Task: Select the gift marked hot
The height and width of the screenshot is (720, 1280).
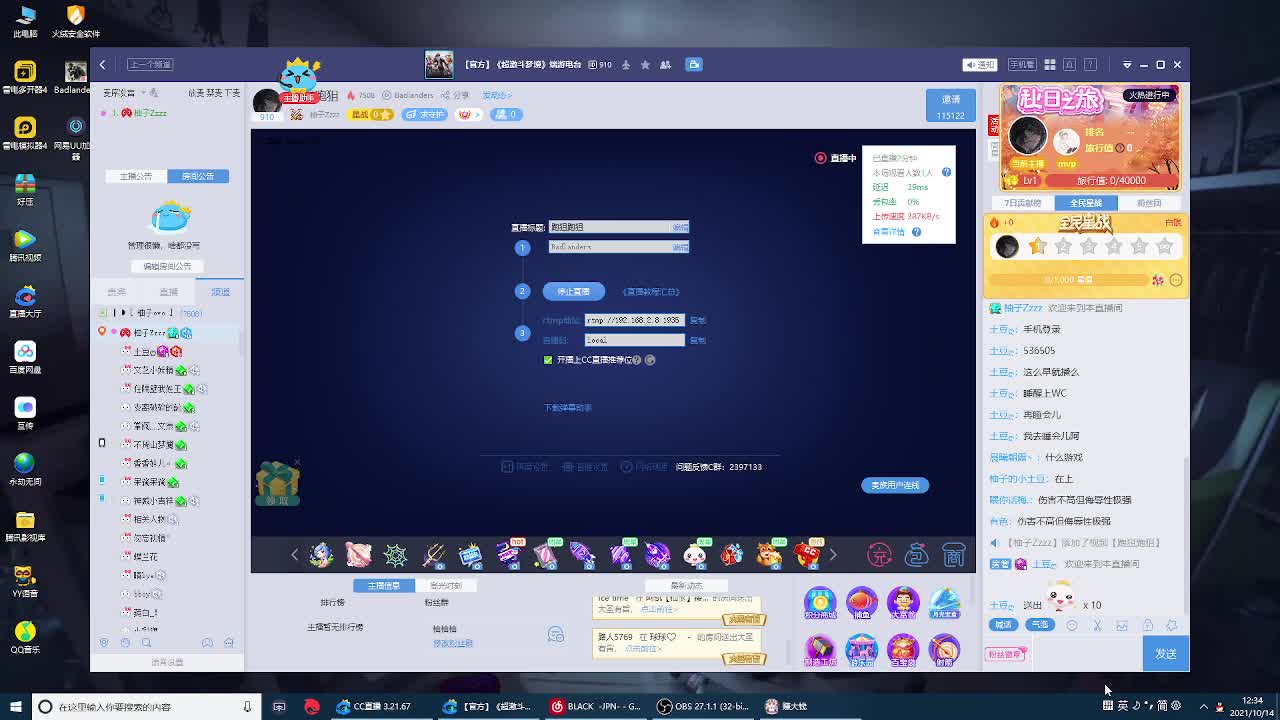Action: (x=508, y=554)
